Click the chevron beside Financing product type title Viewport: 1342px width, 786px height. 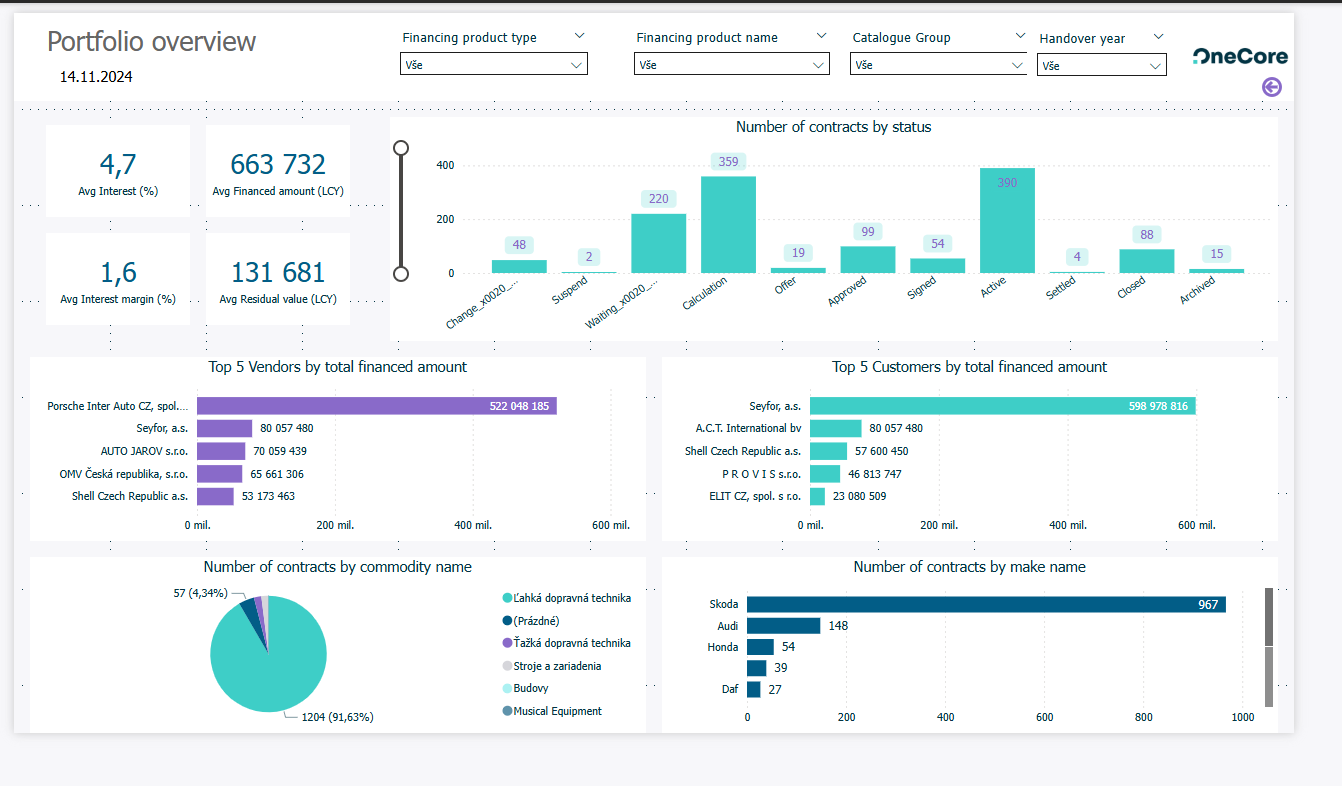point(579,36)
